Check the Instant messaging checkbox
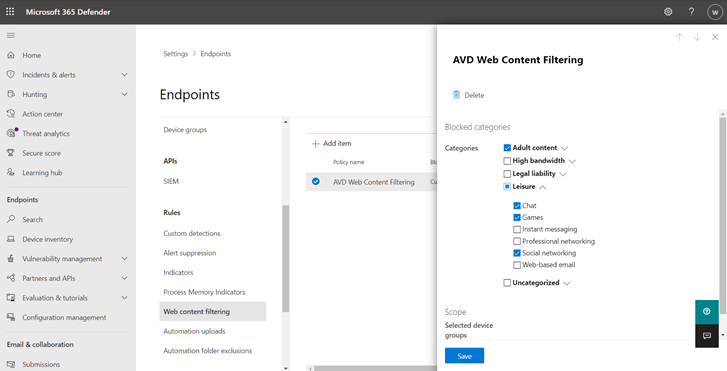This screenshot has width=727, height=371. (517, 229)
